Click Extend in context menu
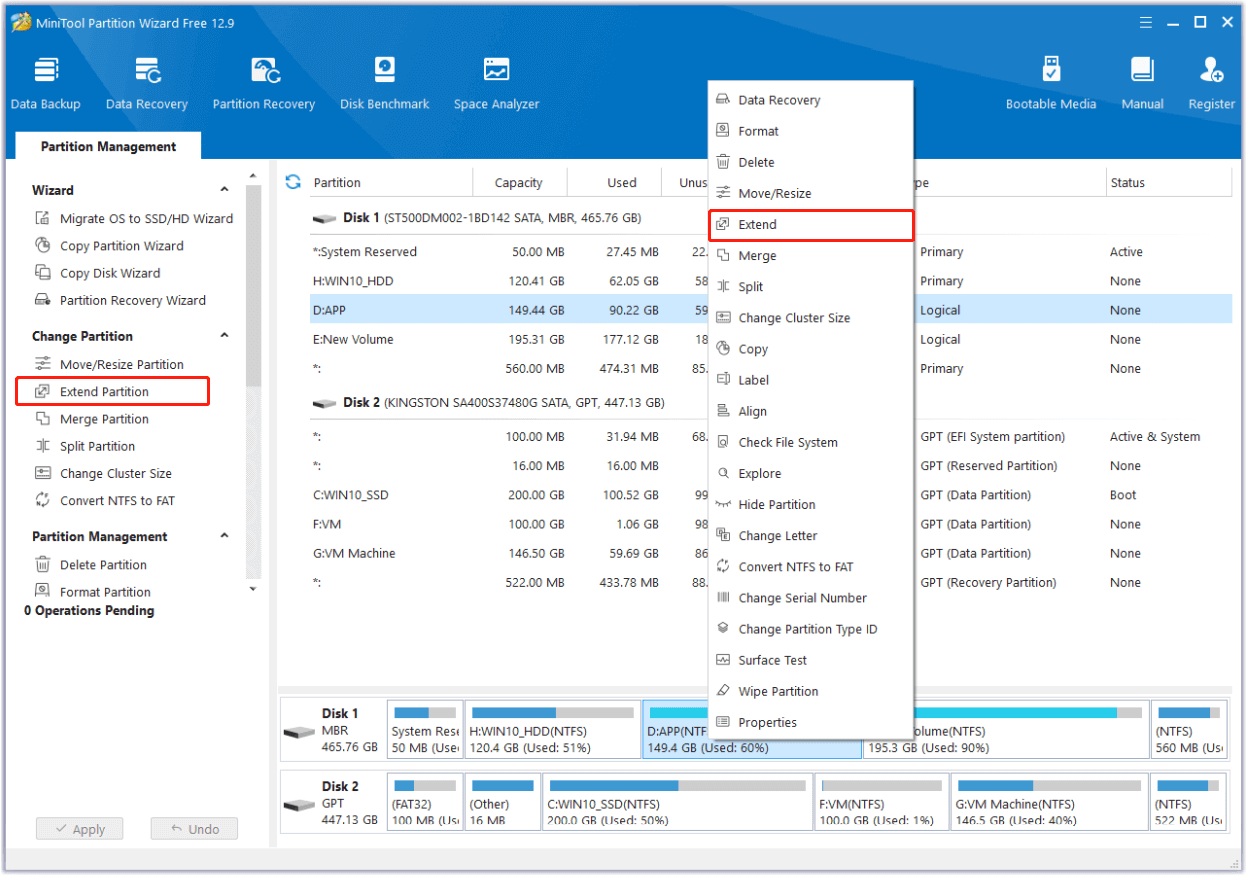Image resolution: width=1247 pixels, height=876 pixels. click(x=811, y=224)
